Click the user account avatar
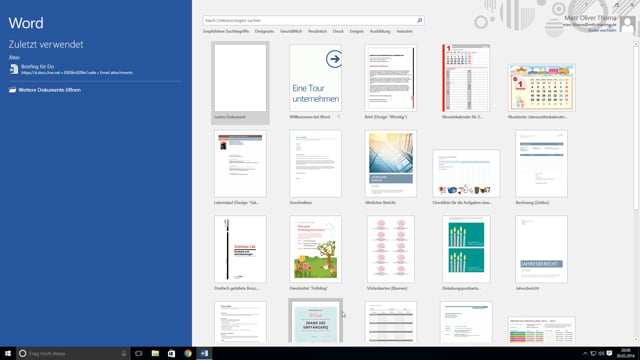Image resolution: width=640 pixels, height=360 pixels. click(x=627, y=25)
